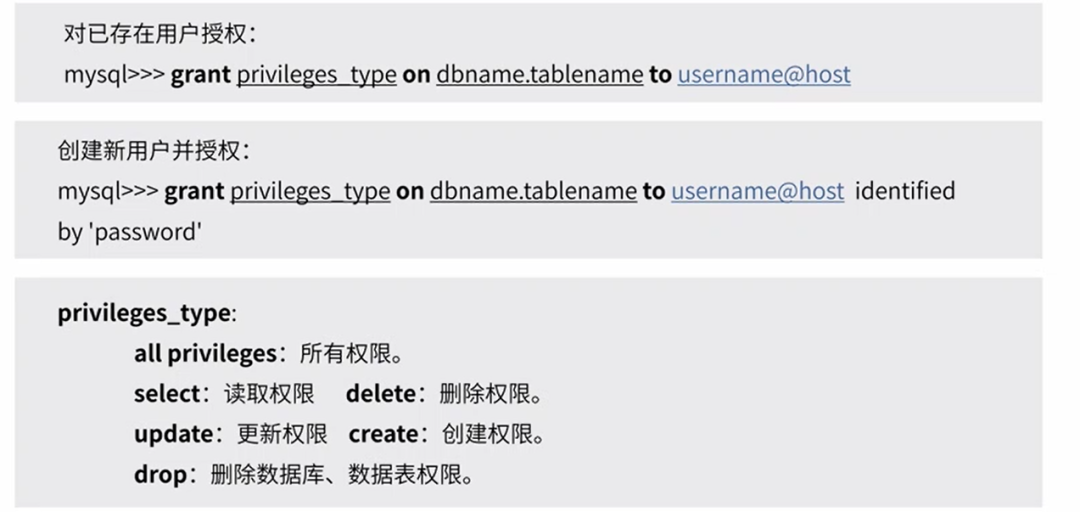Viewport: 1080px width, 512px height.
Task: Select dbname.tablename in the create-user grant command
Action: click(x=533, y=190)
